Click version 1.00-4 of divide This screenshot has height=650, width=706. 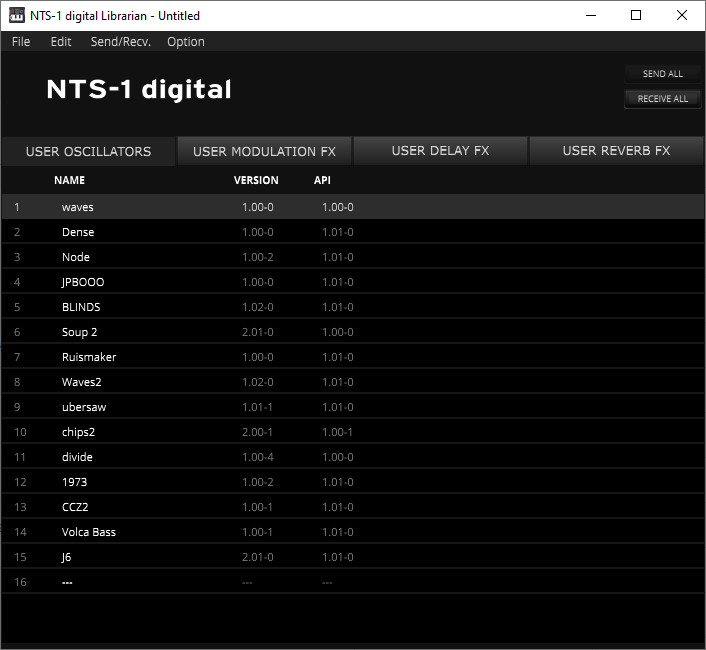click(x=258, y=457)
